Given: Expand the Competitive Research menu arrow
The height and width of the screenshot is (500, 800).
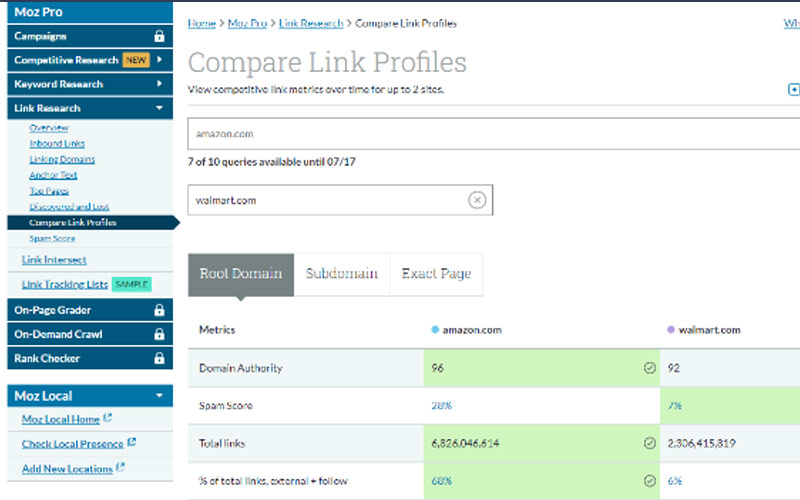Looking at the screenshot, I should click(160, 60).
